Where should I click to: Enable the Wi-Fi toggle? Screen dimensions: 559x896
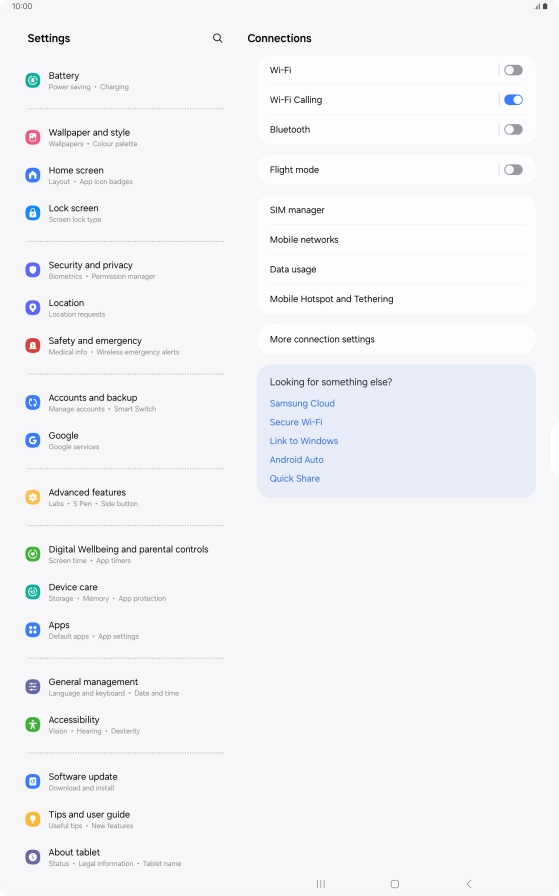coord(513,70)
